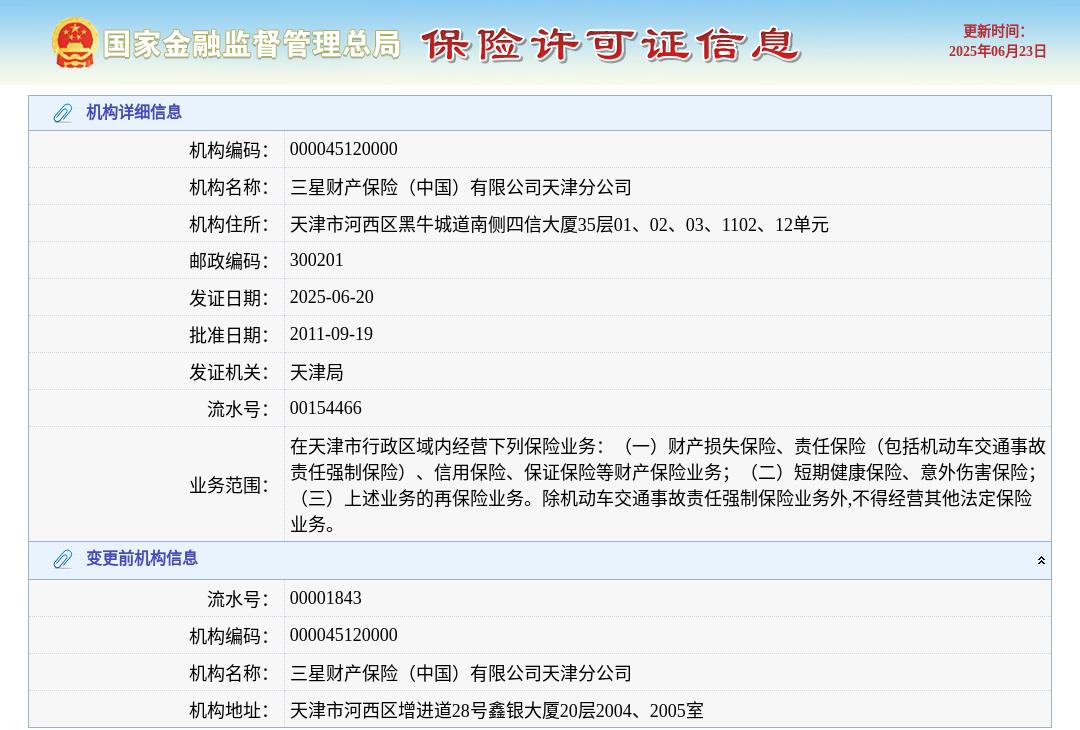1080x730 pixels.
Task: Click the issue date 2025-06-20
Action: pos(331,298)
